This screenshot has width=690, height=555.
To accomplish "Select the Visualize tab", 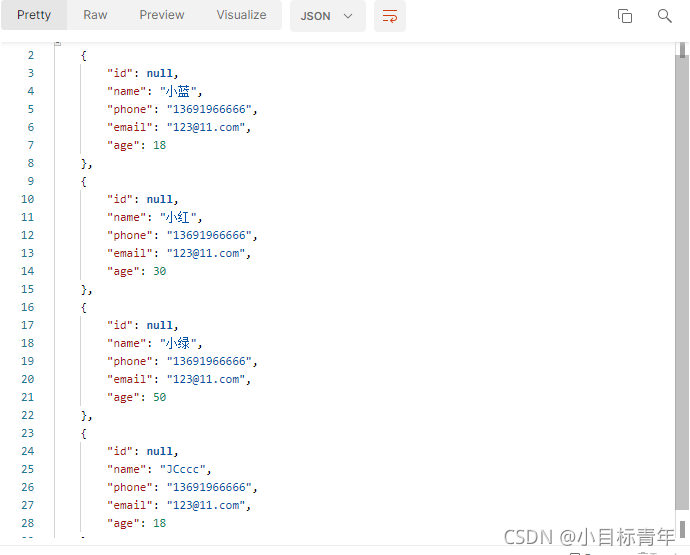I will point(241,15).
